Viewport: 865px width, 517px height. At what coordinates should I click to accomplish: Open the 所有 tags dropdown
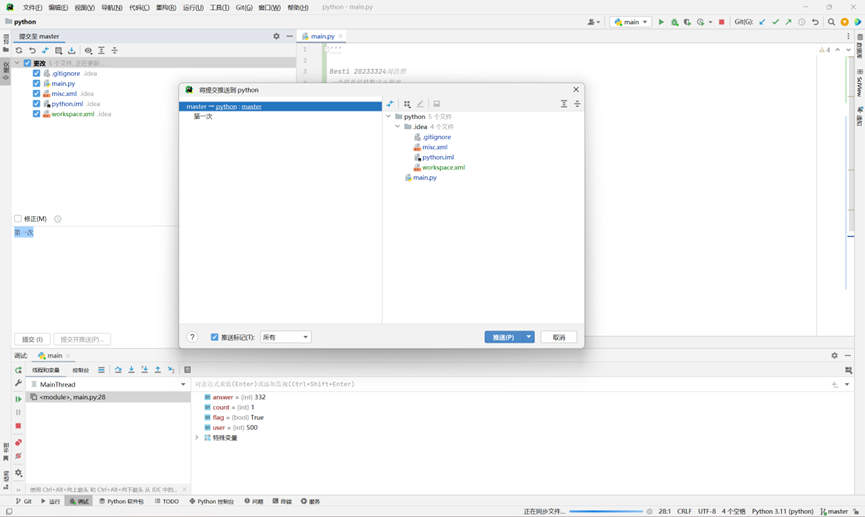click(x=285, y=337)
